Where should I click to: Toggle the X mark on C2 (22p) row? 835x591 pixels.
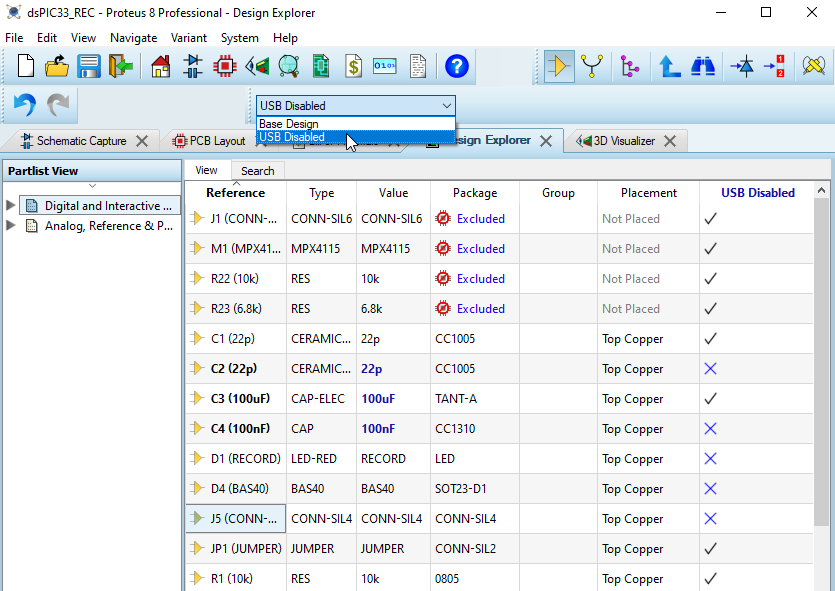(710, 368)
